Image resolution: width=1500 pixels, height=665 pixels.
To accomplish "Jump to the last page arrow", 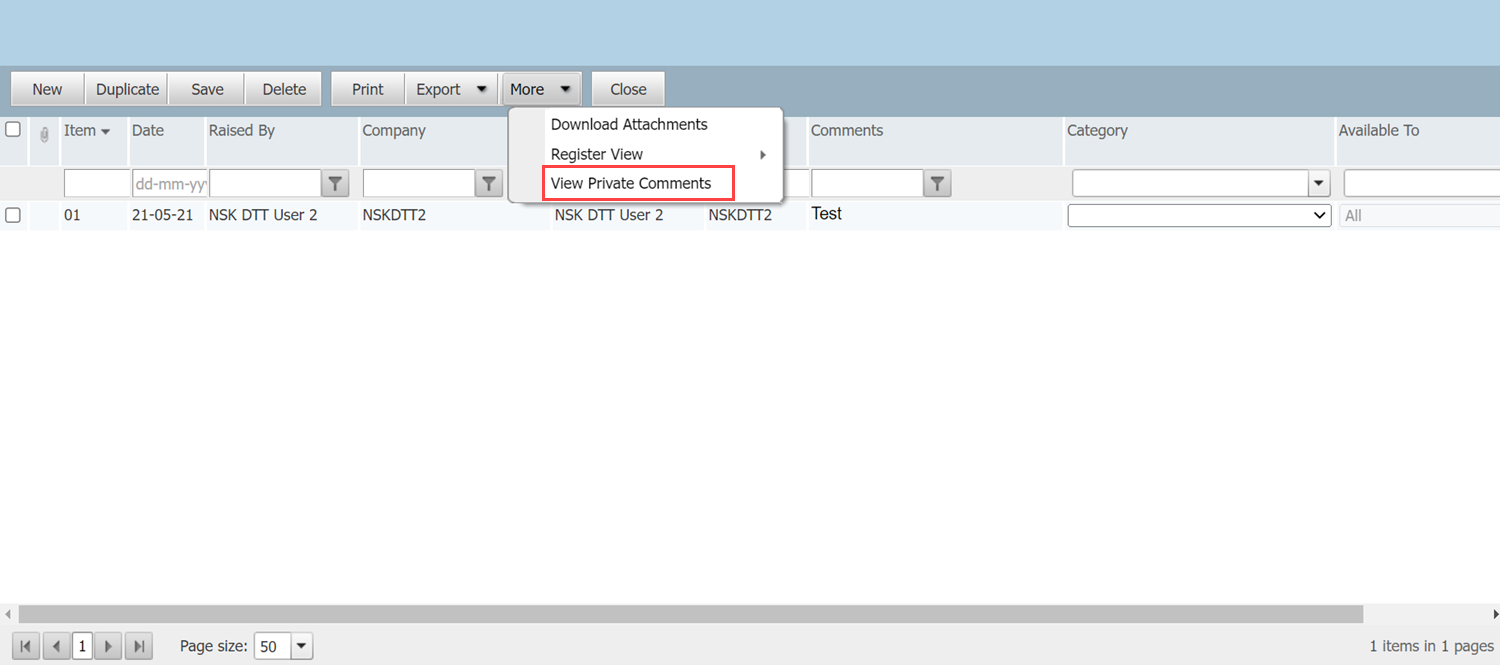I will (139, 646).
